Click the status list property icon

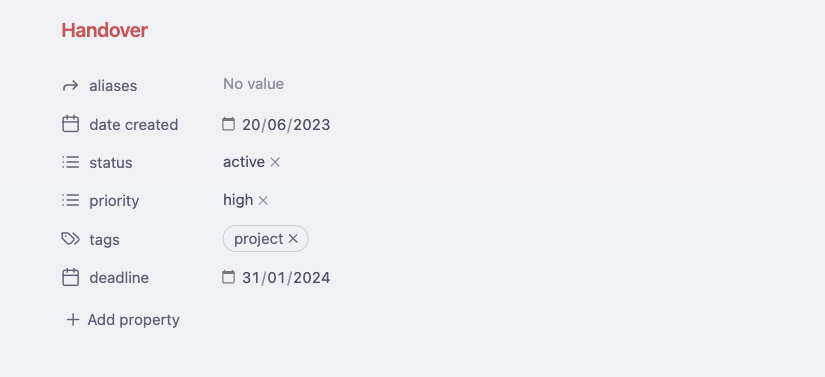click(71, 162)
